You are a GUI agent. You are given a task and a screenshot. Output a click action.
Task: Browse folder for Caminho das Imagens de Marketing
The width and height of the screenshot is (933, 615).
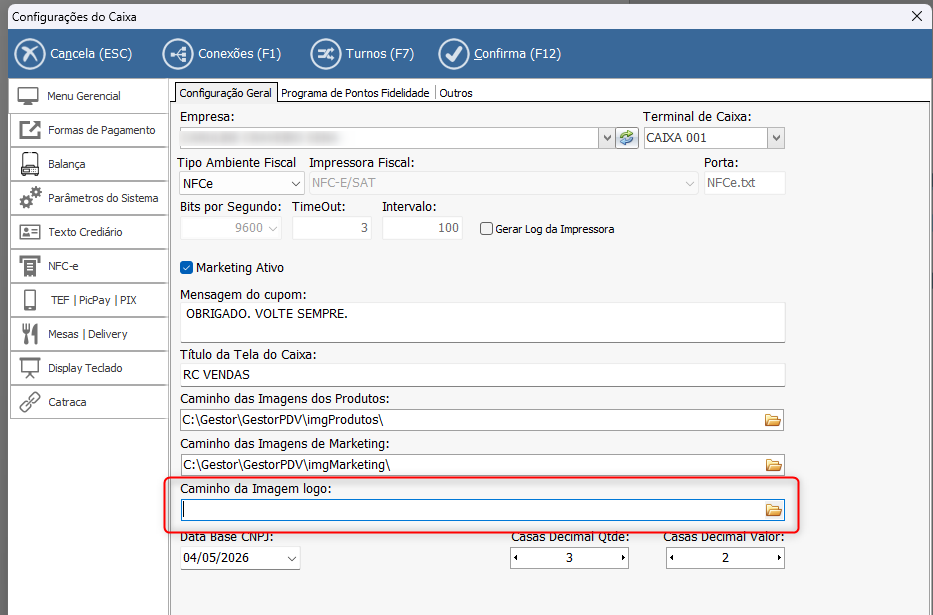[772, 465]
